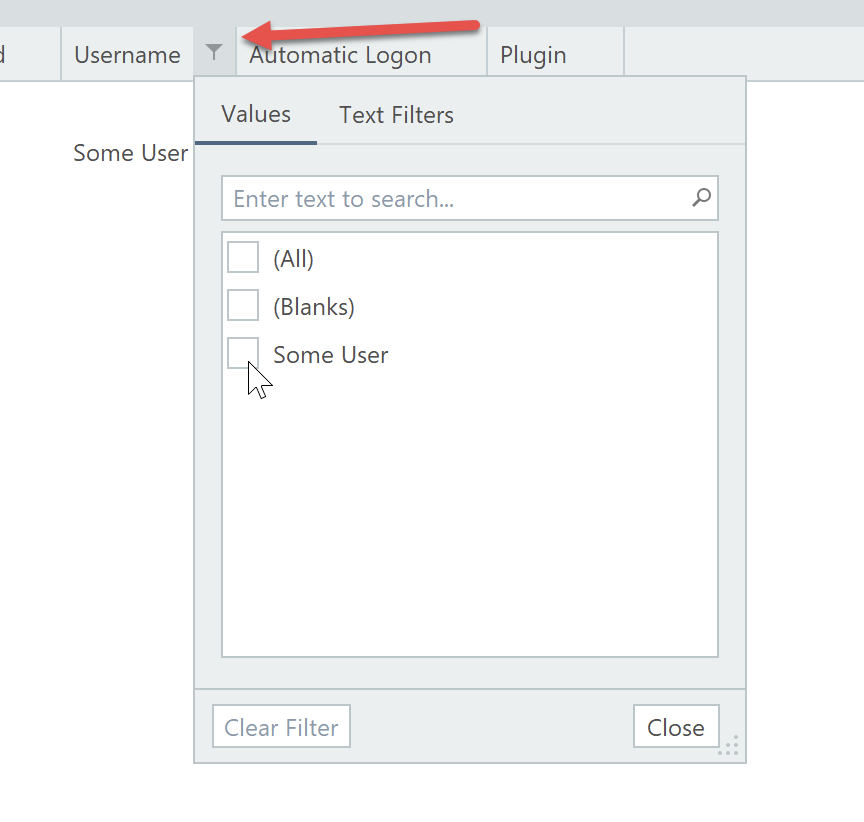Click the (All) label in values list
This screenshot has height=822, width=864.
pos(294,259)
